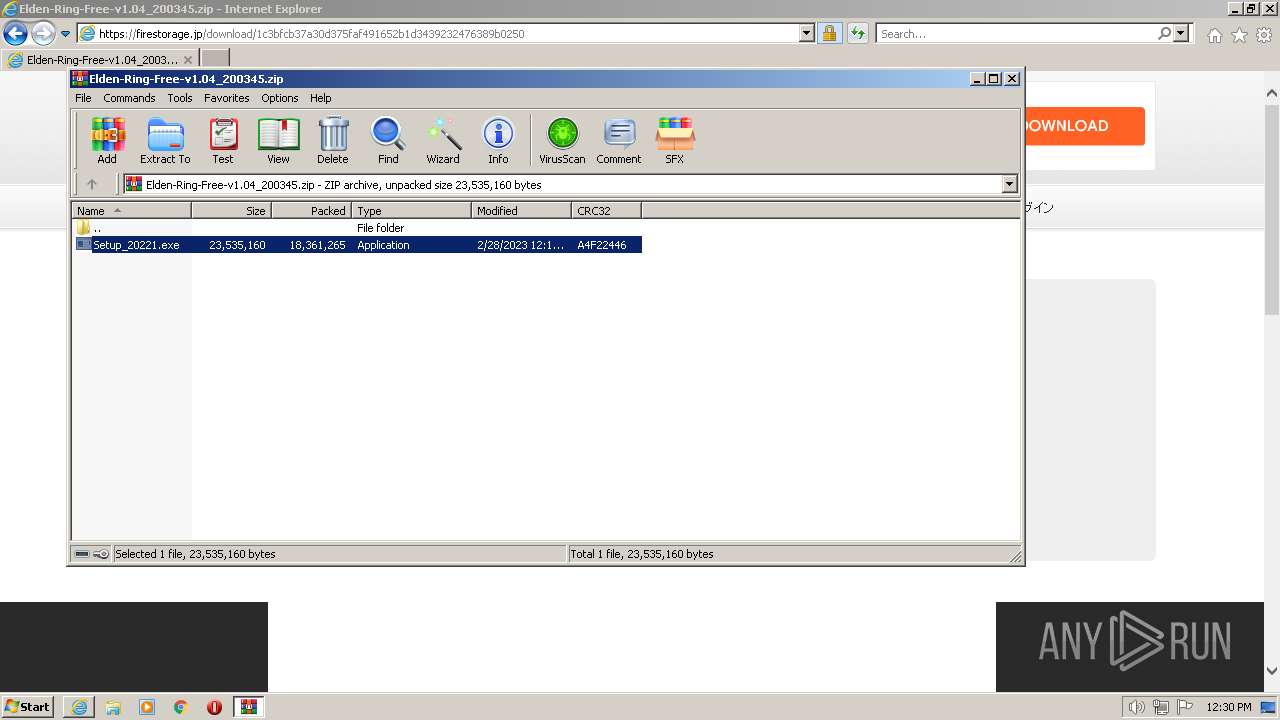Sort by the Name column header
1280x720 pixels.
coord(131,210)
